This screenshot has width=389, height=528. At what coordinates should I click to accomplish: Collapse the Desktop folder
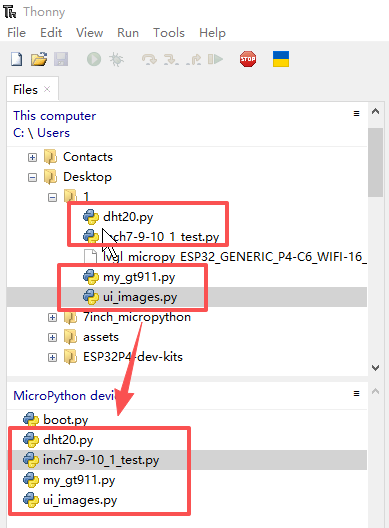tap(32, 177)
